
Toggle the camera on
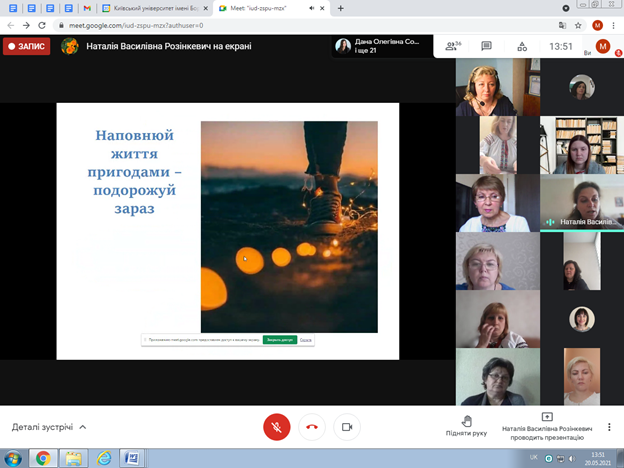[347, 427]
